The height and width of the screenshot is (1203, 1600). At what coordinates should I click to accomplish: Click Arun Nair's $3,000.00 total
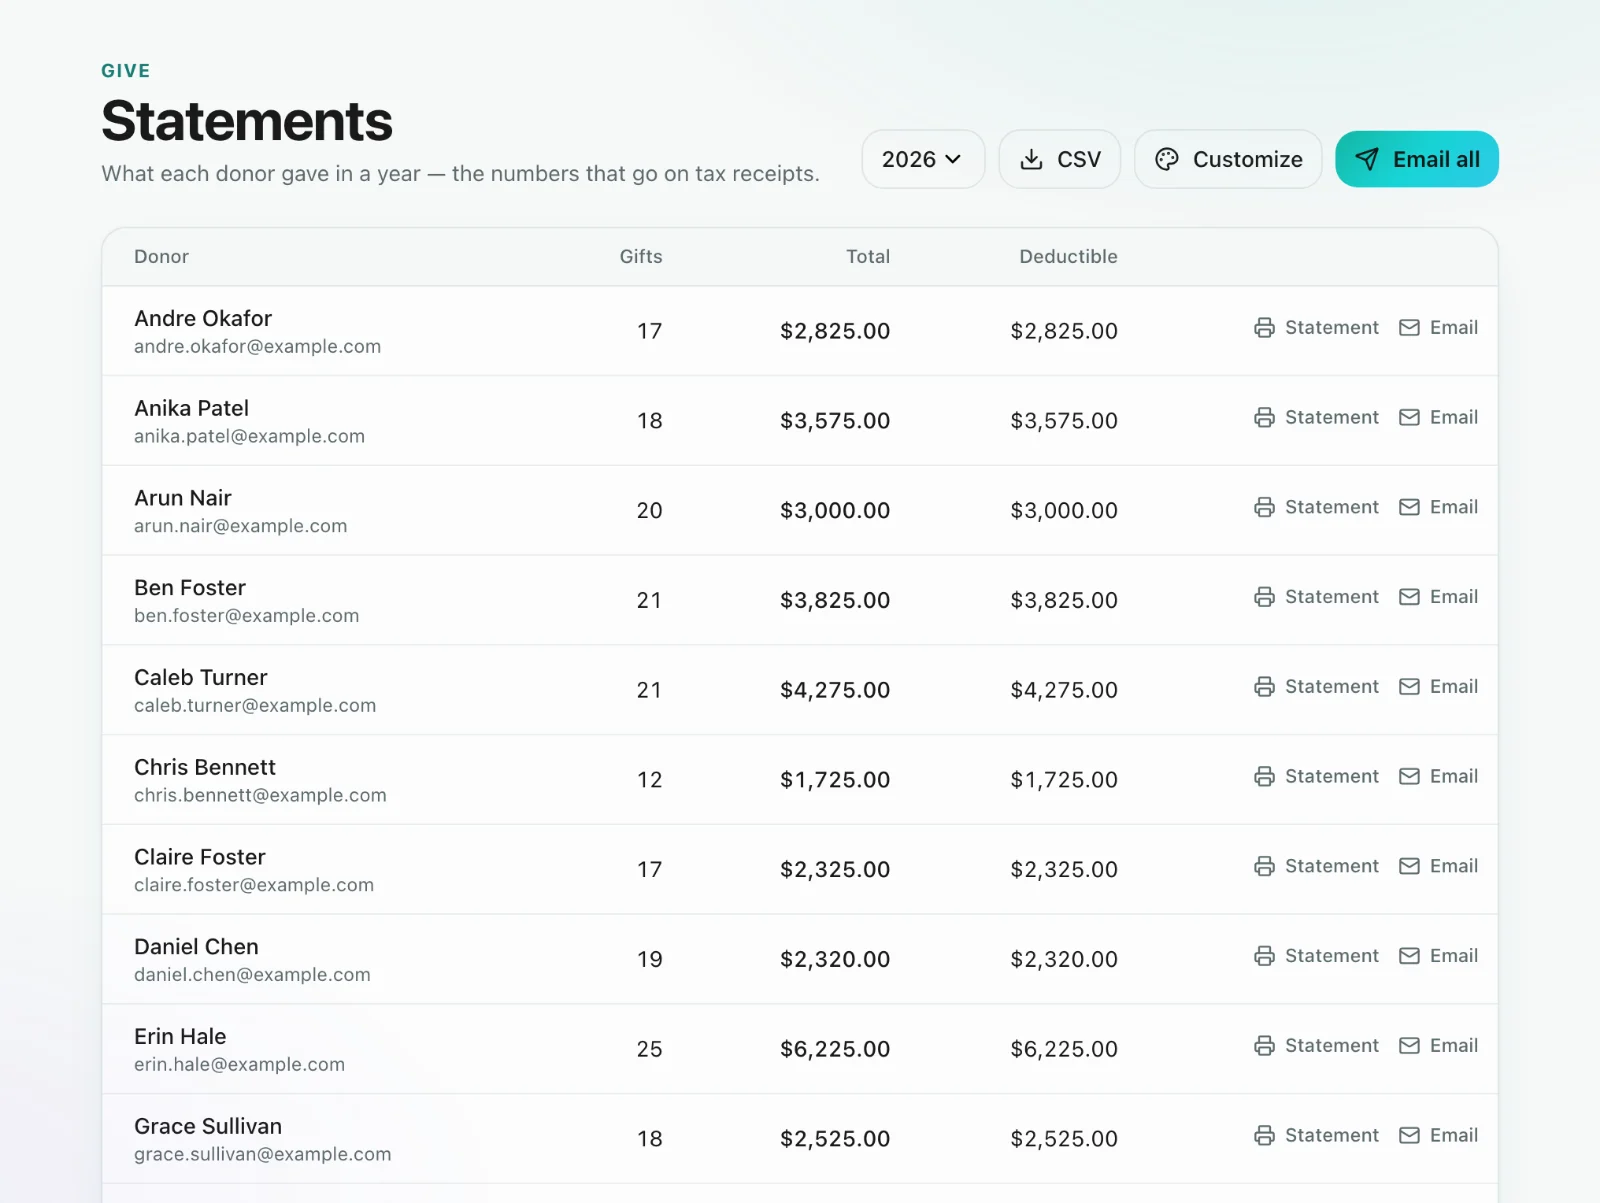pos(835,511)
